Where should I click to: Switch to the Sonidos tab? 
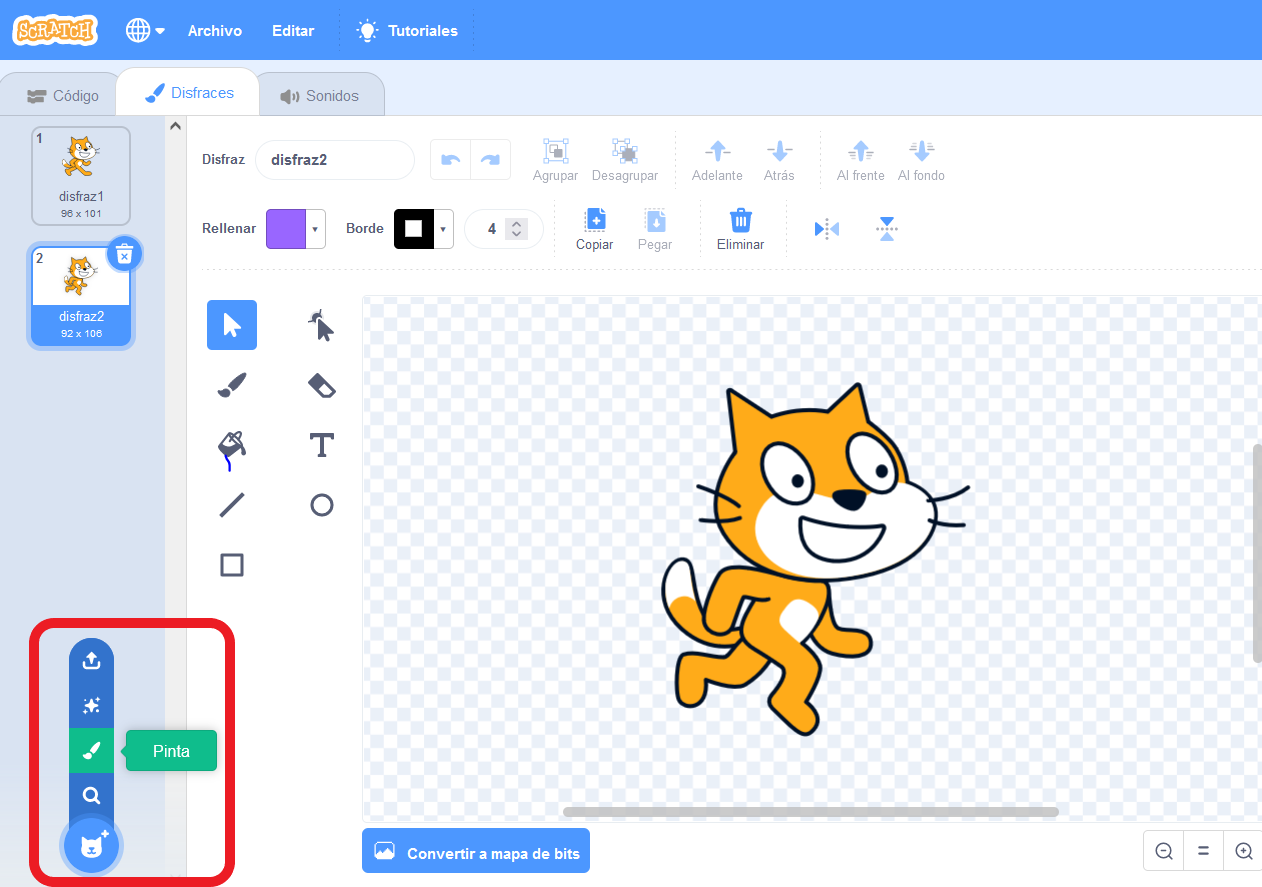320,96
